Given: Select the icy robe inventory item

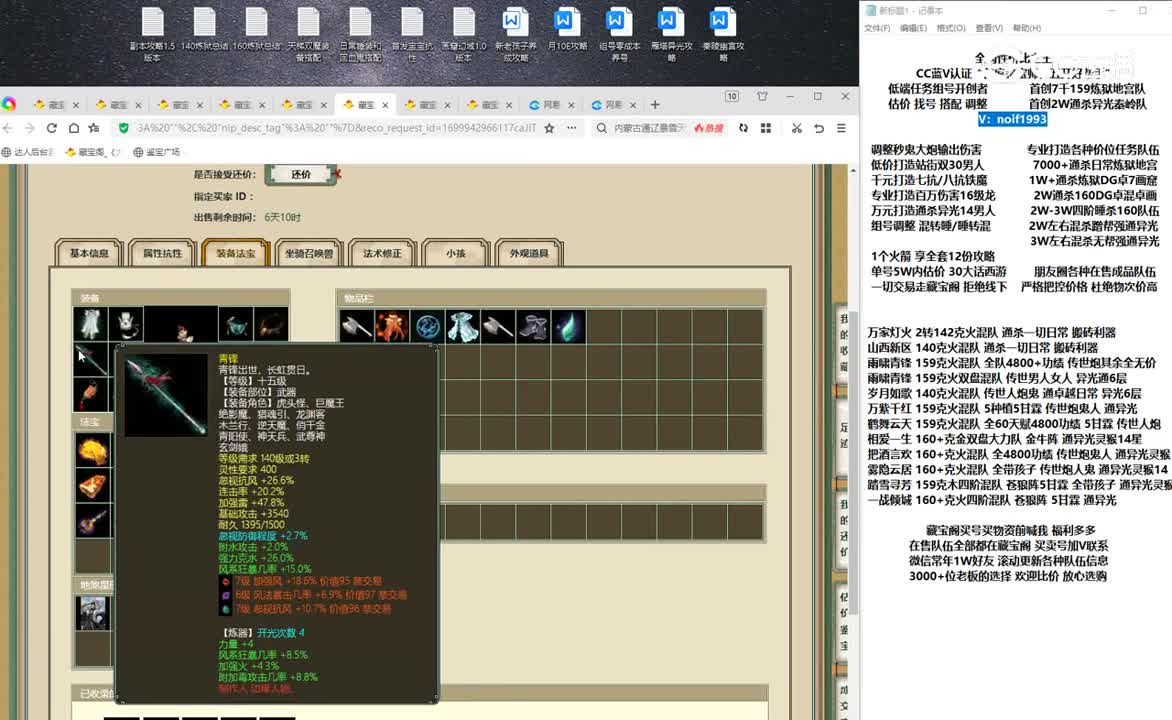Looking at the screenshot, I should [463, 327].
